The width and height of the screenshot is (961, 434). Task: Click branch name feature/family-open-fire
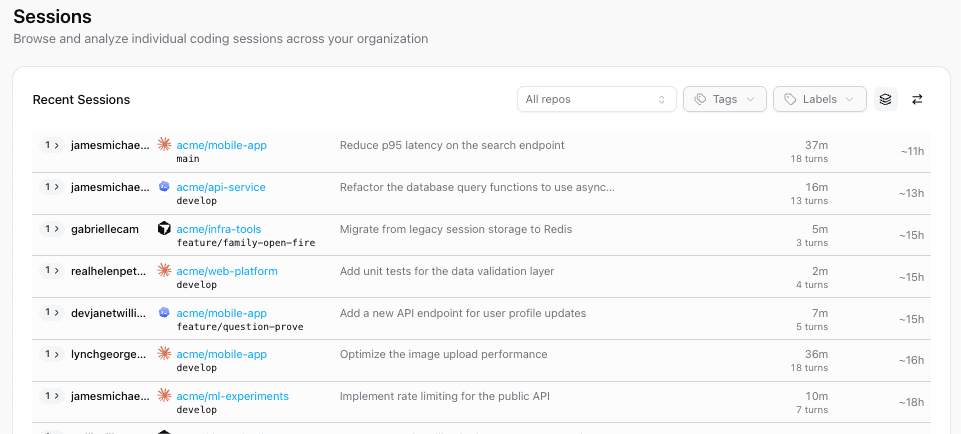pyautogui.click(x=246, y=243)
